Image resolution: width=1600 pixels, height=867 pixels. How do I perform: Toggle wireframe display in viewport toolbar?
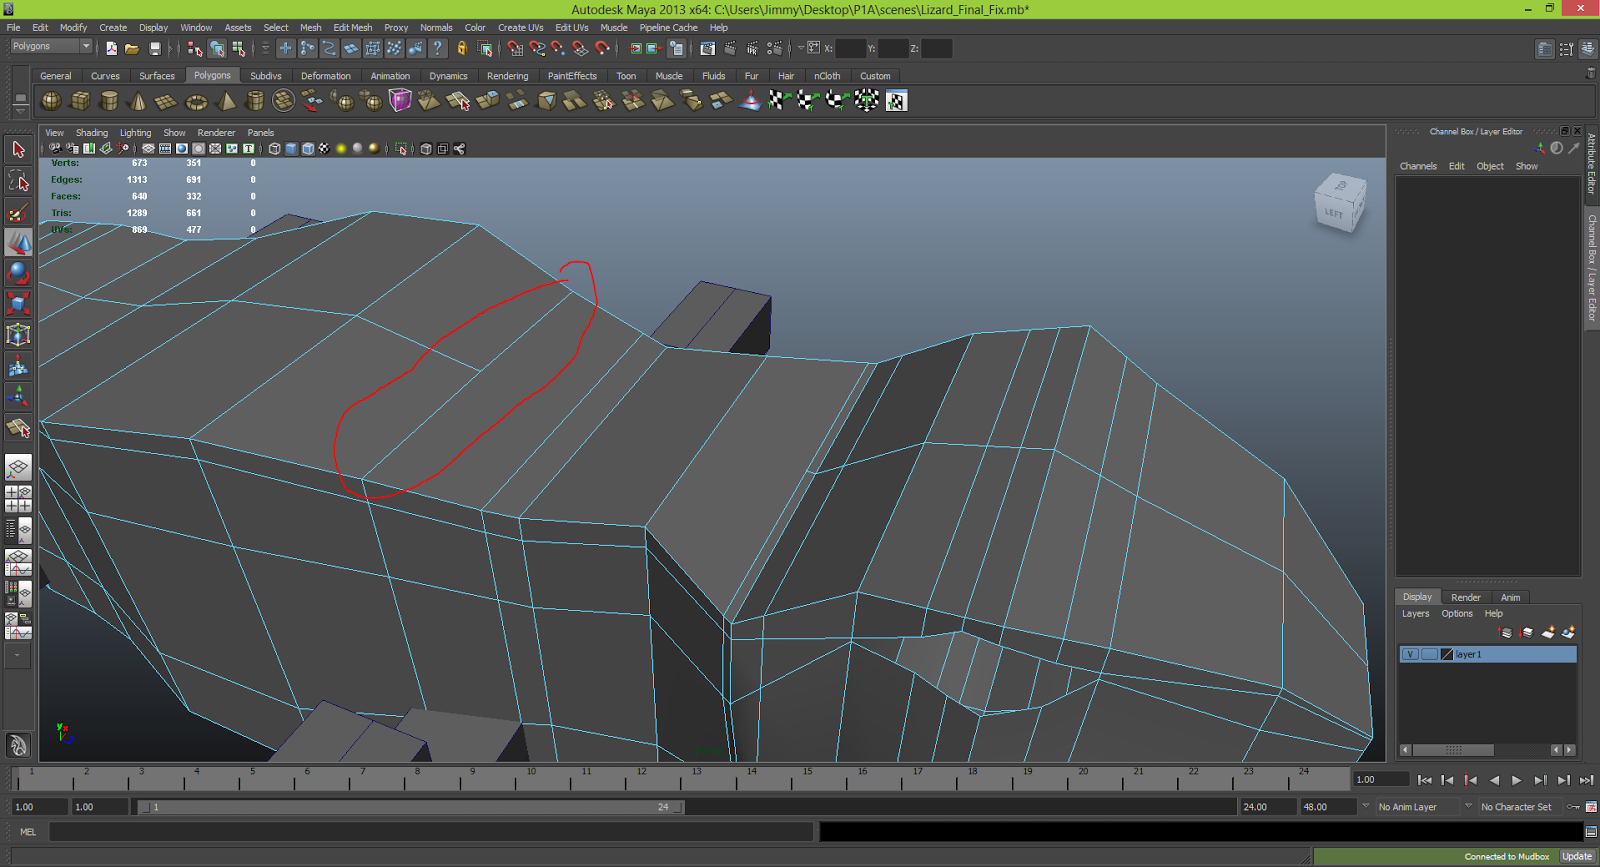[274, 149]
